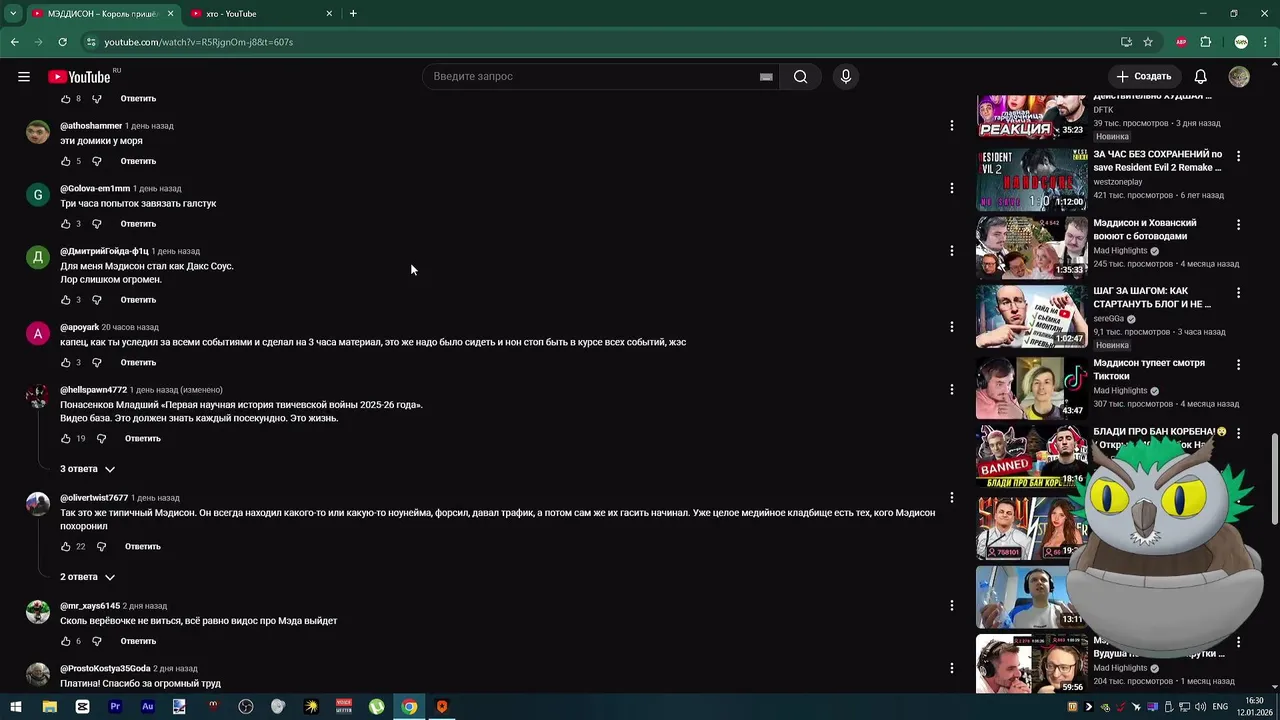Image resolution: width=1280 pixels, height=720 pixels.
Task: Open Chrome profile avatar
Action: (1241, 42)
